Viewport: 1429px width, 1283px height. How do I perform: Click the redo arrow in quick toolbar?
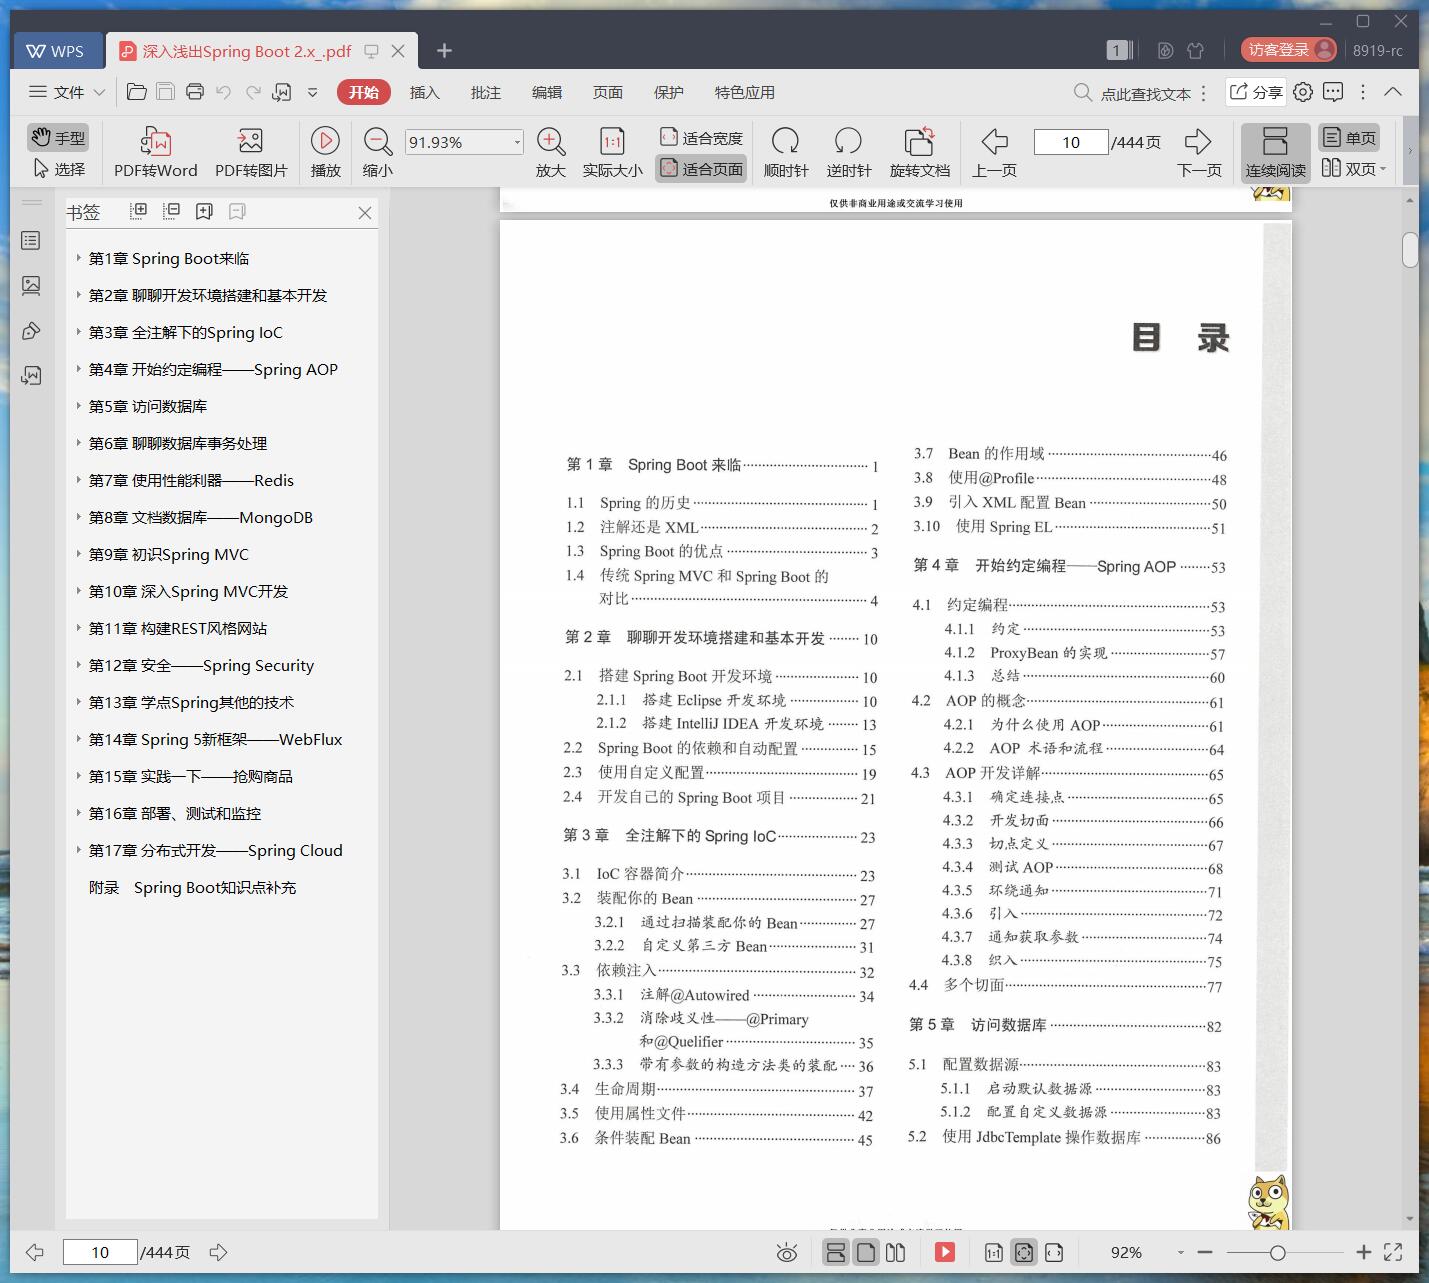[253, 92]
